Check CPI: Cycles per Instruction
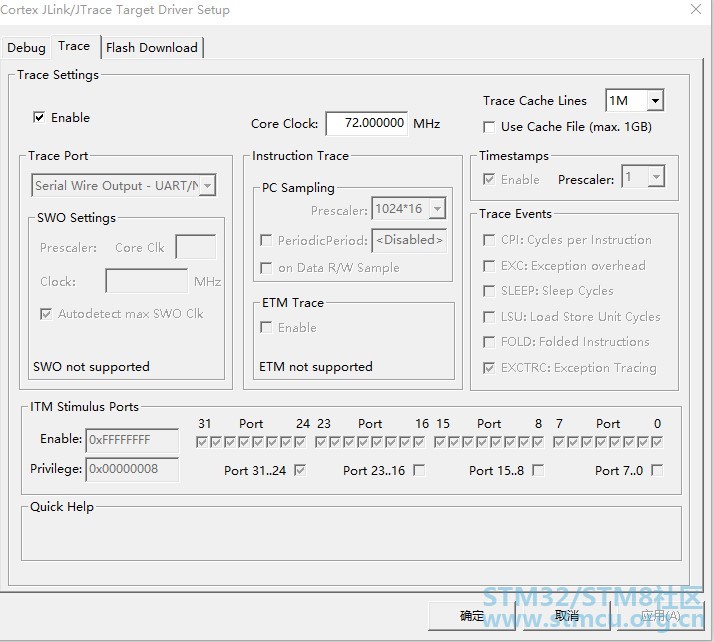Viewport: 714px width, 642px height. pyautogui.click(x=489, y=240)
